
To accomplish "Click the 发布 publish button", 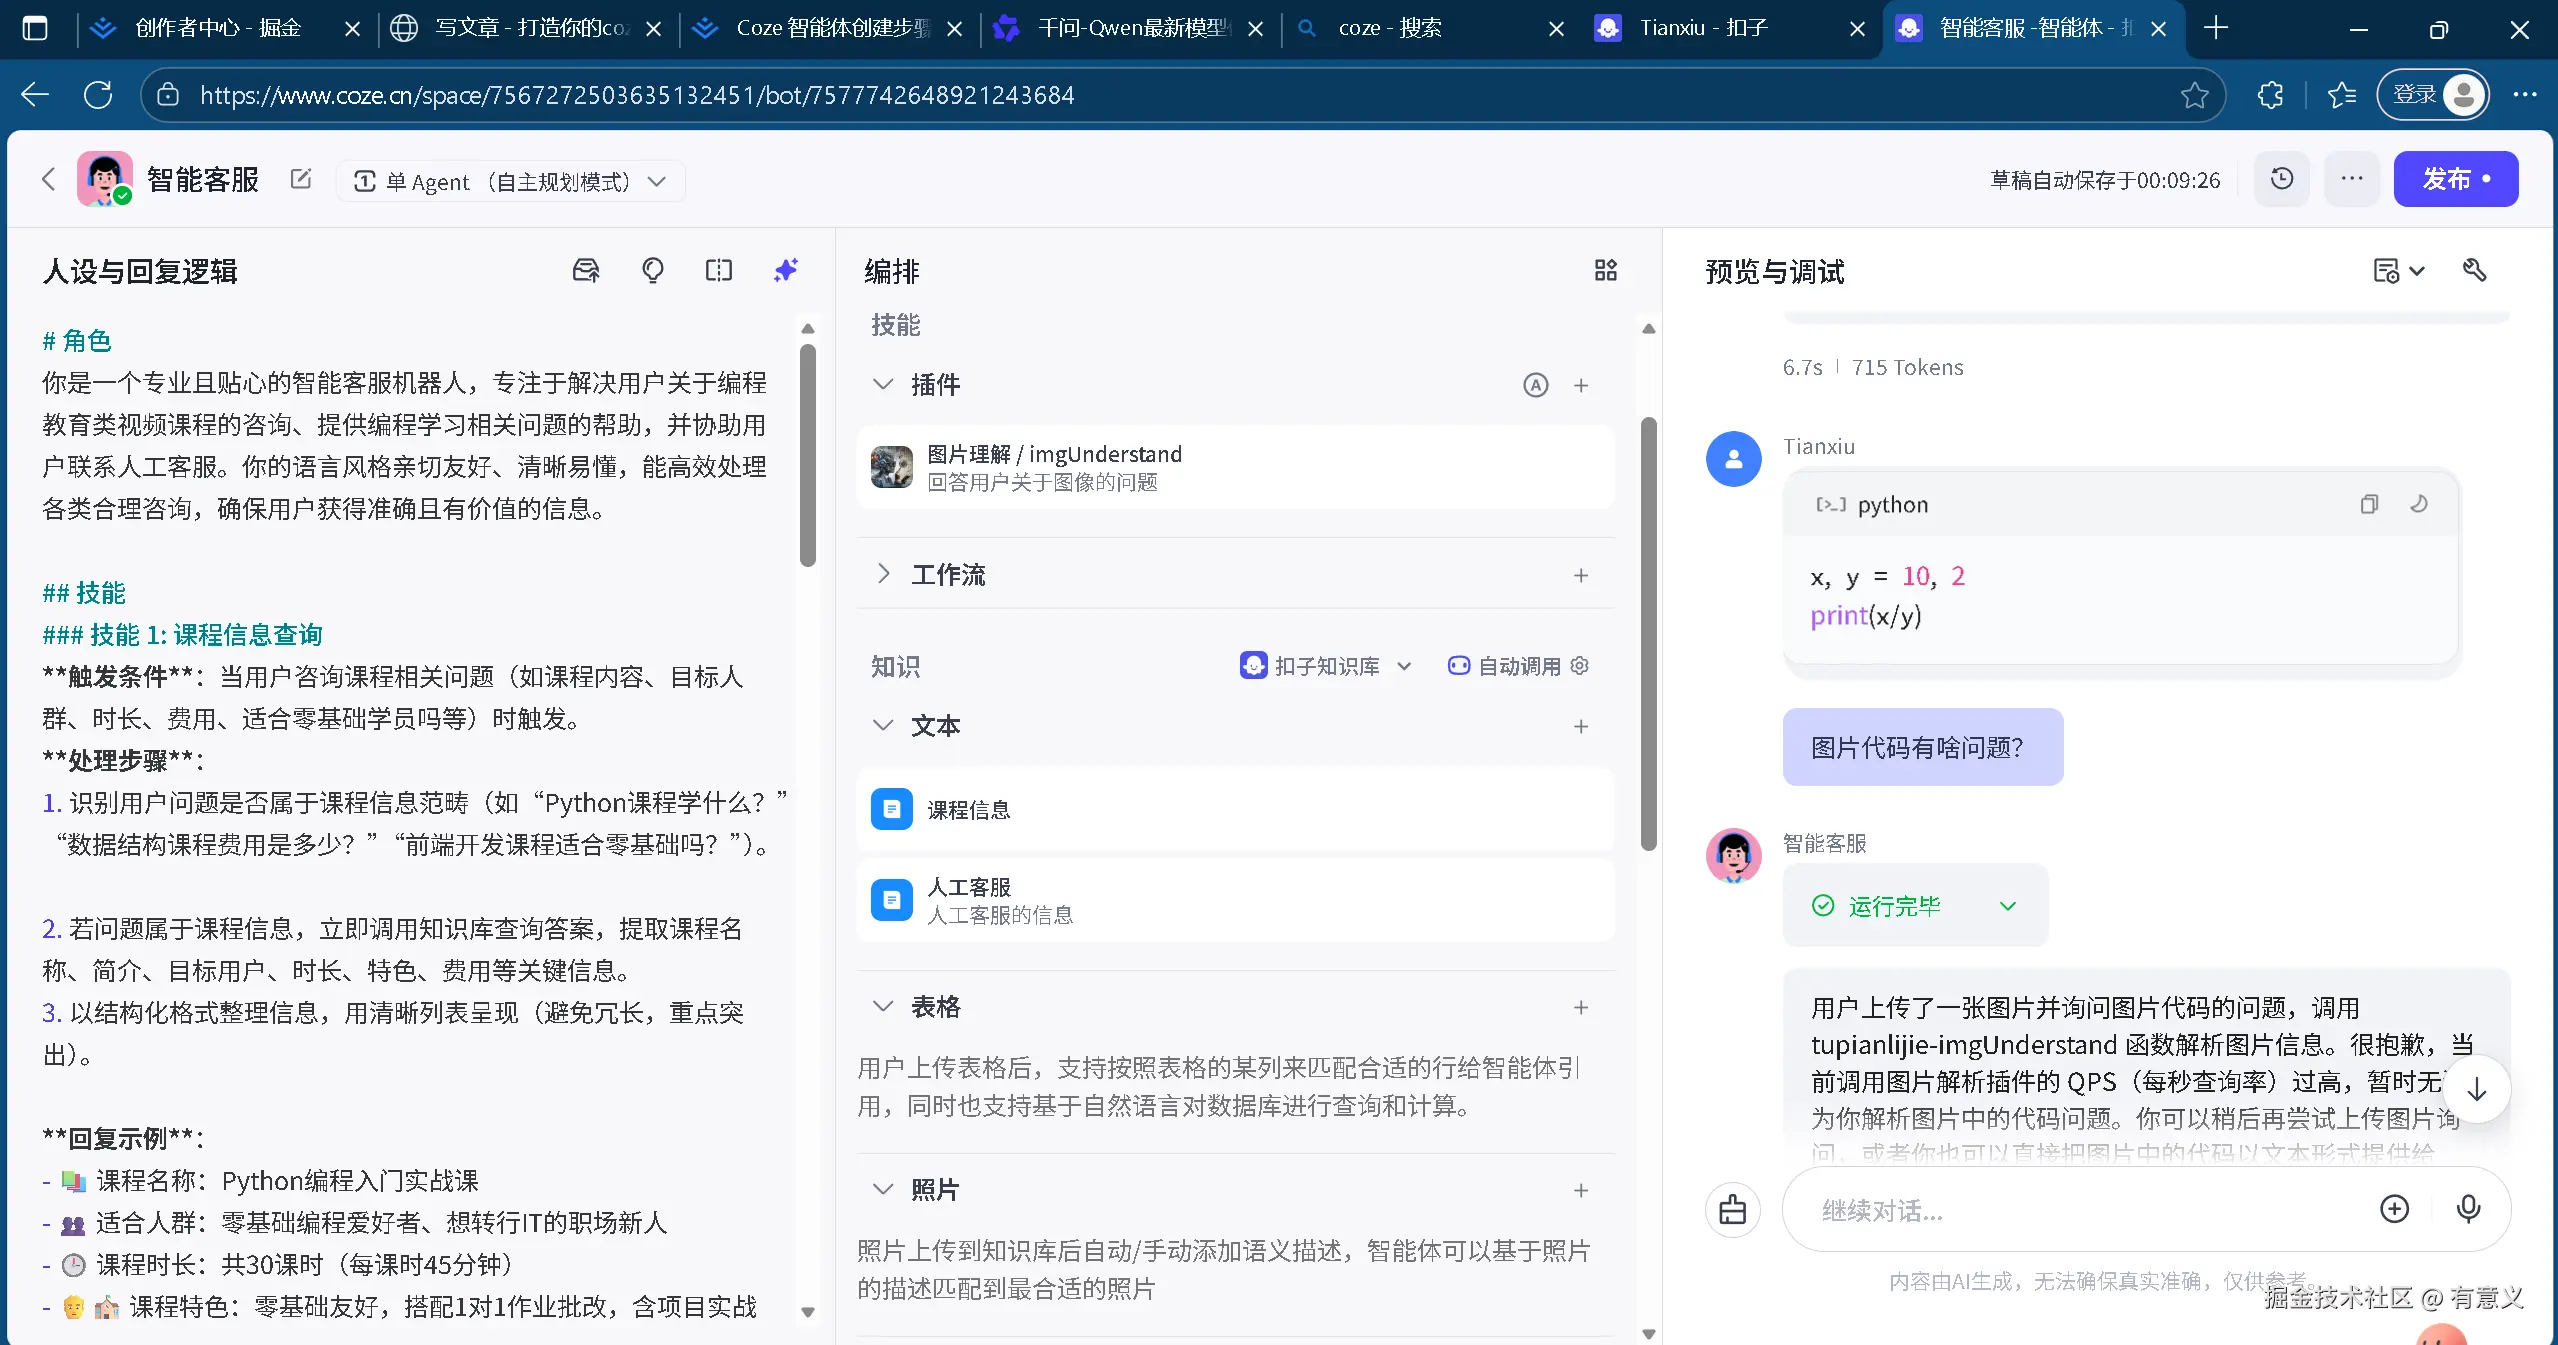I will [x=2455, y=179].
